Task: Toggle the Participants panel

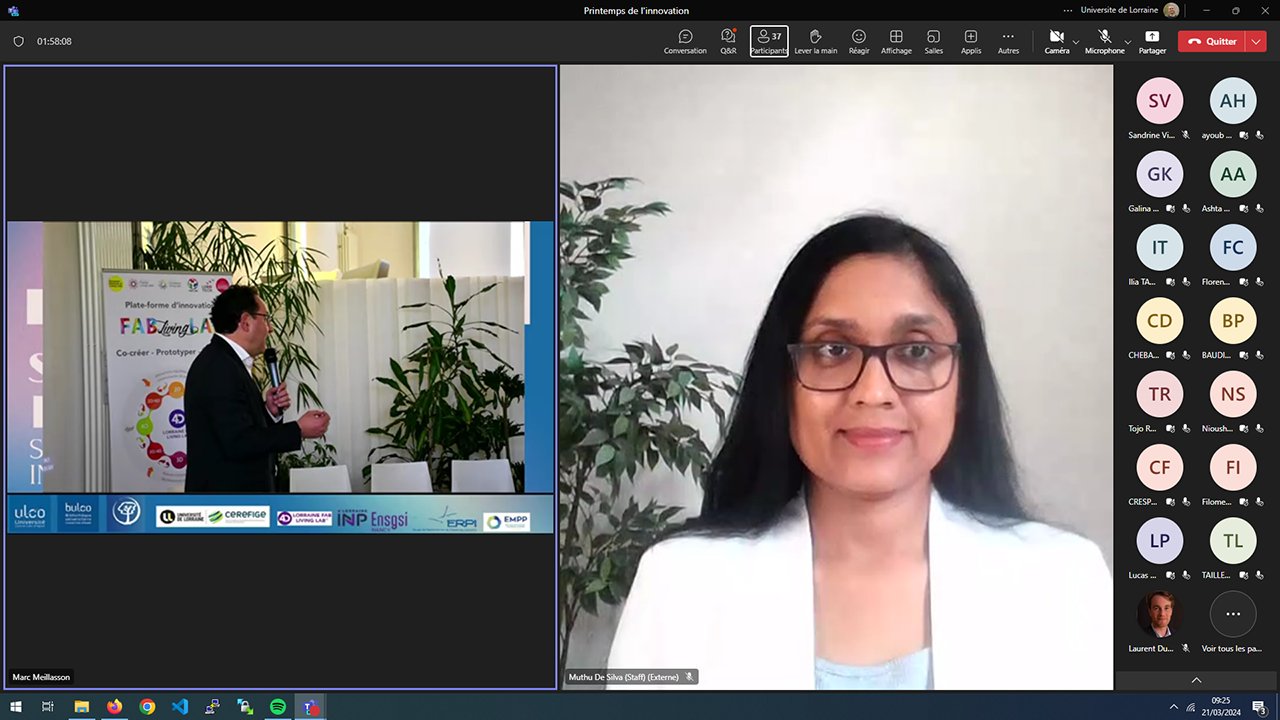Action: (x=769, y=41)
